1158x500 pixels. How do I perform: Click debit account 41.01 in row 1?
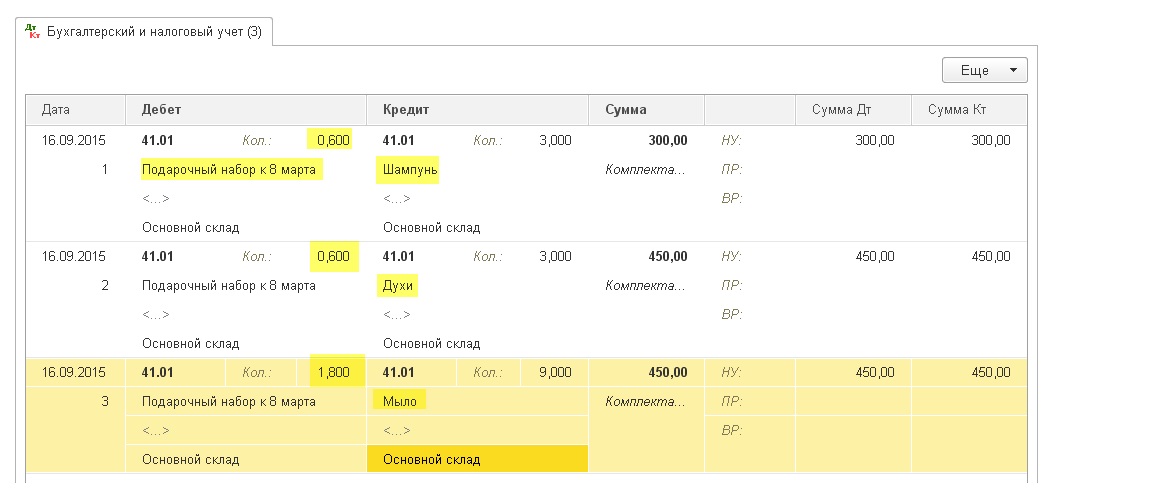point(157,140)
